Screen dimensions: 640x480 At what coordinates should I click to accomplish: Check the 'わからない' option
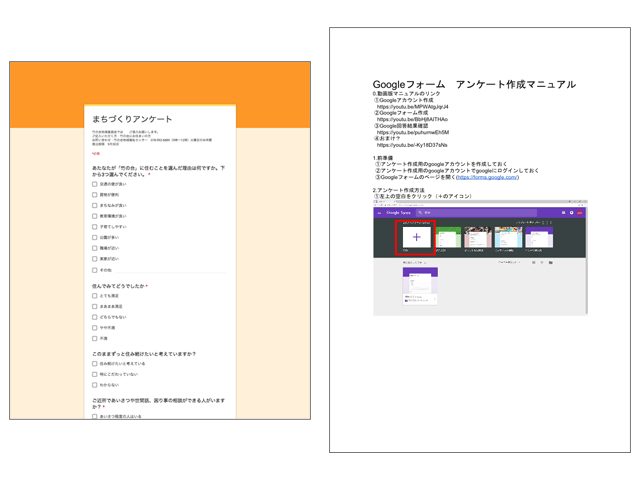95,385
